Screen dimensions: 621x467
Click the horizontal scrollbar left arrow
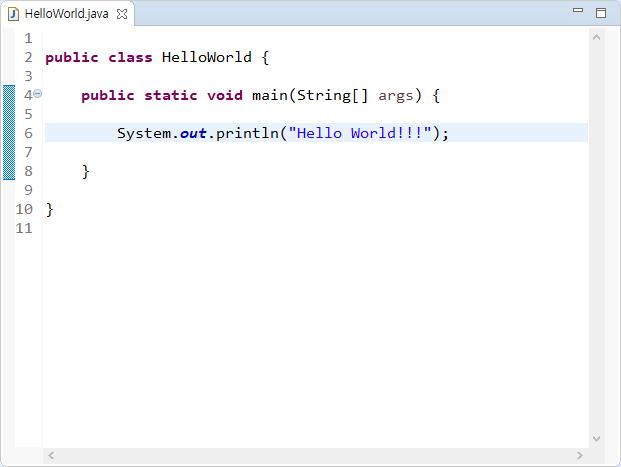(x=51, y=456)
